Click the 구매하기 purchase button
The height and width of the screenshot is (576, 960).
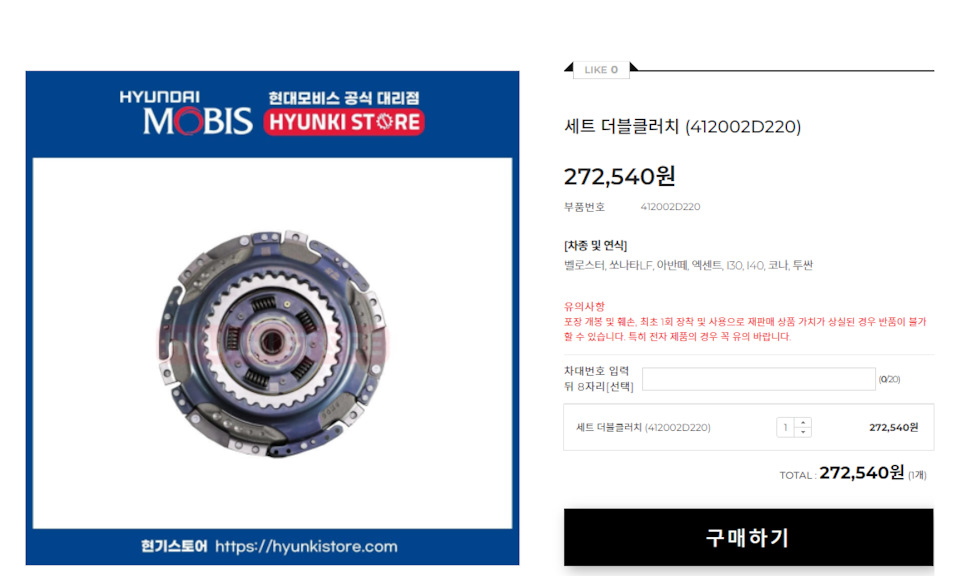coord(748,537)
